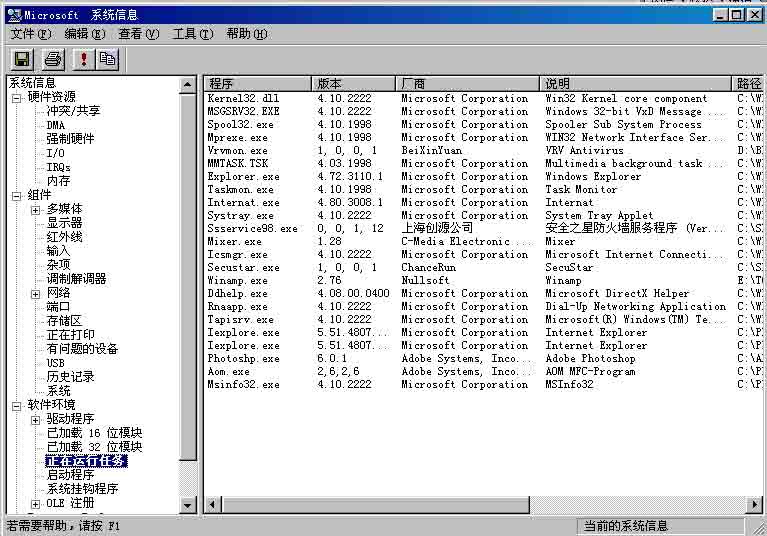Select 调制解调器 in the tree

[76, 279]
